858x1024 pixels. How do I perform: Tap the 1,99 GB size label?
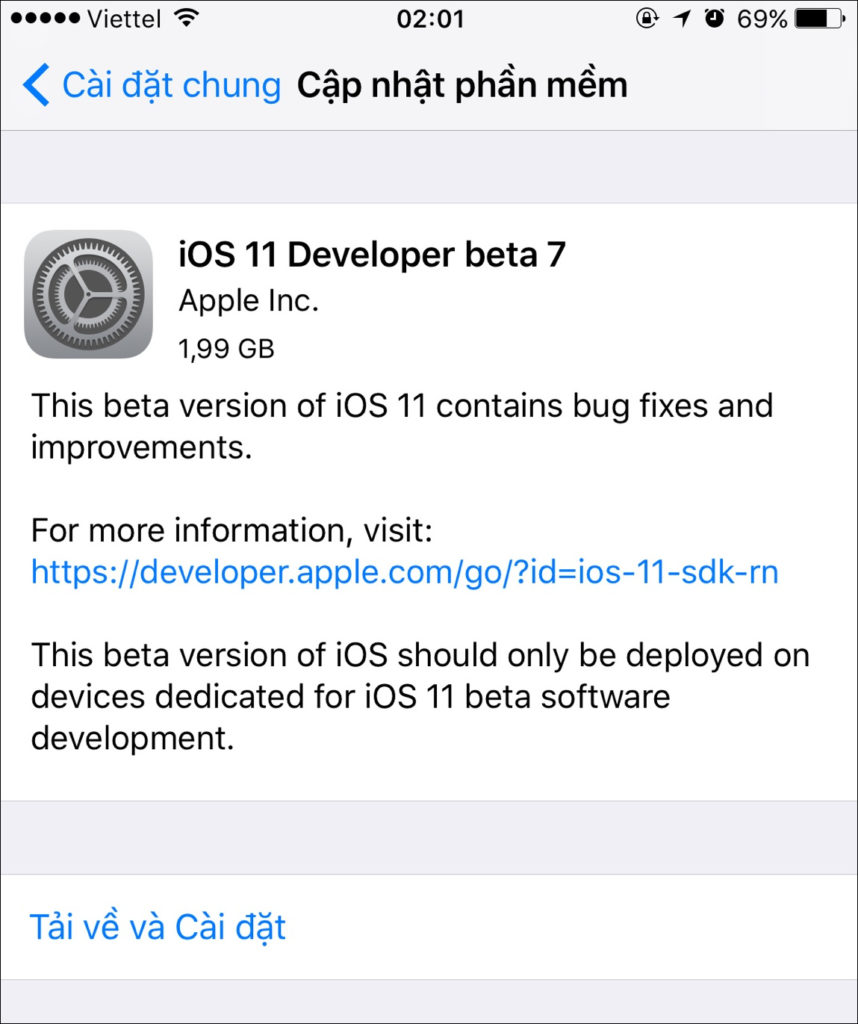point(227,348)
